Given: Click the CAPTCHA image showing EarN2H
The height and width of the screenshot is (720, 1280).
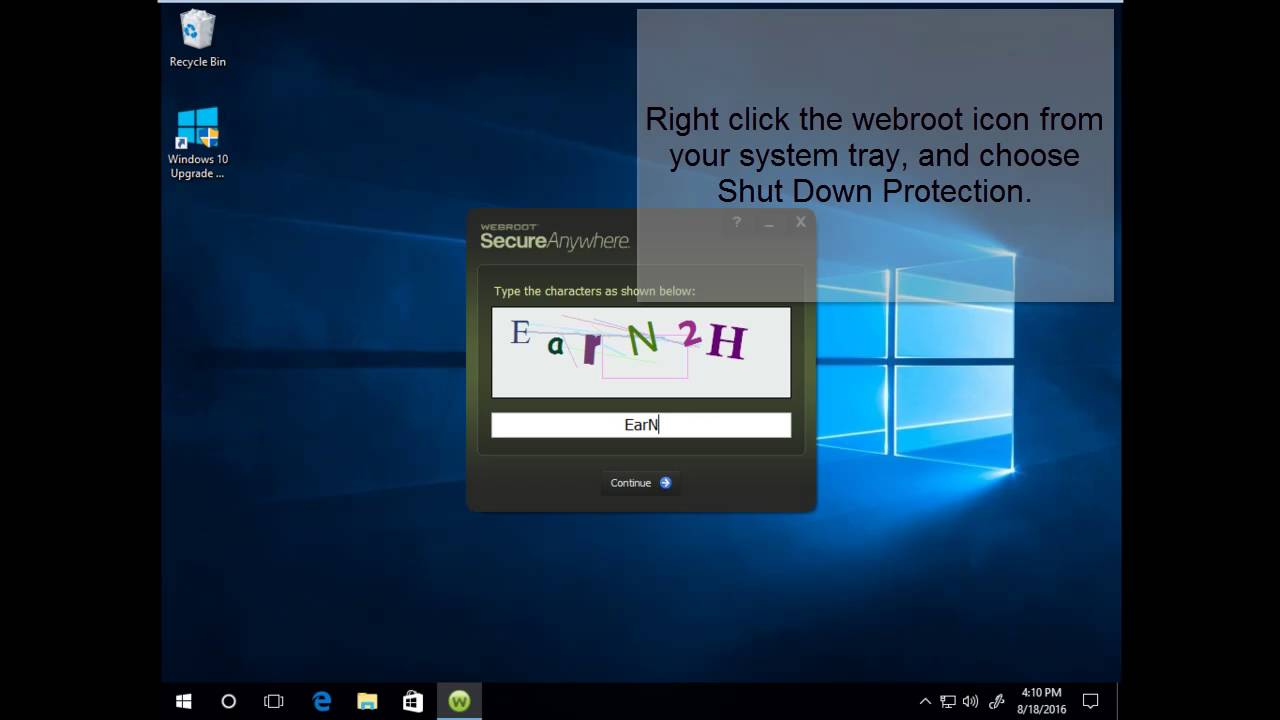Looking at the screenshot, I should click(x=641, y=352).
